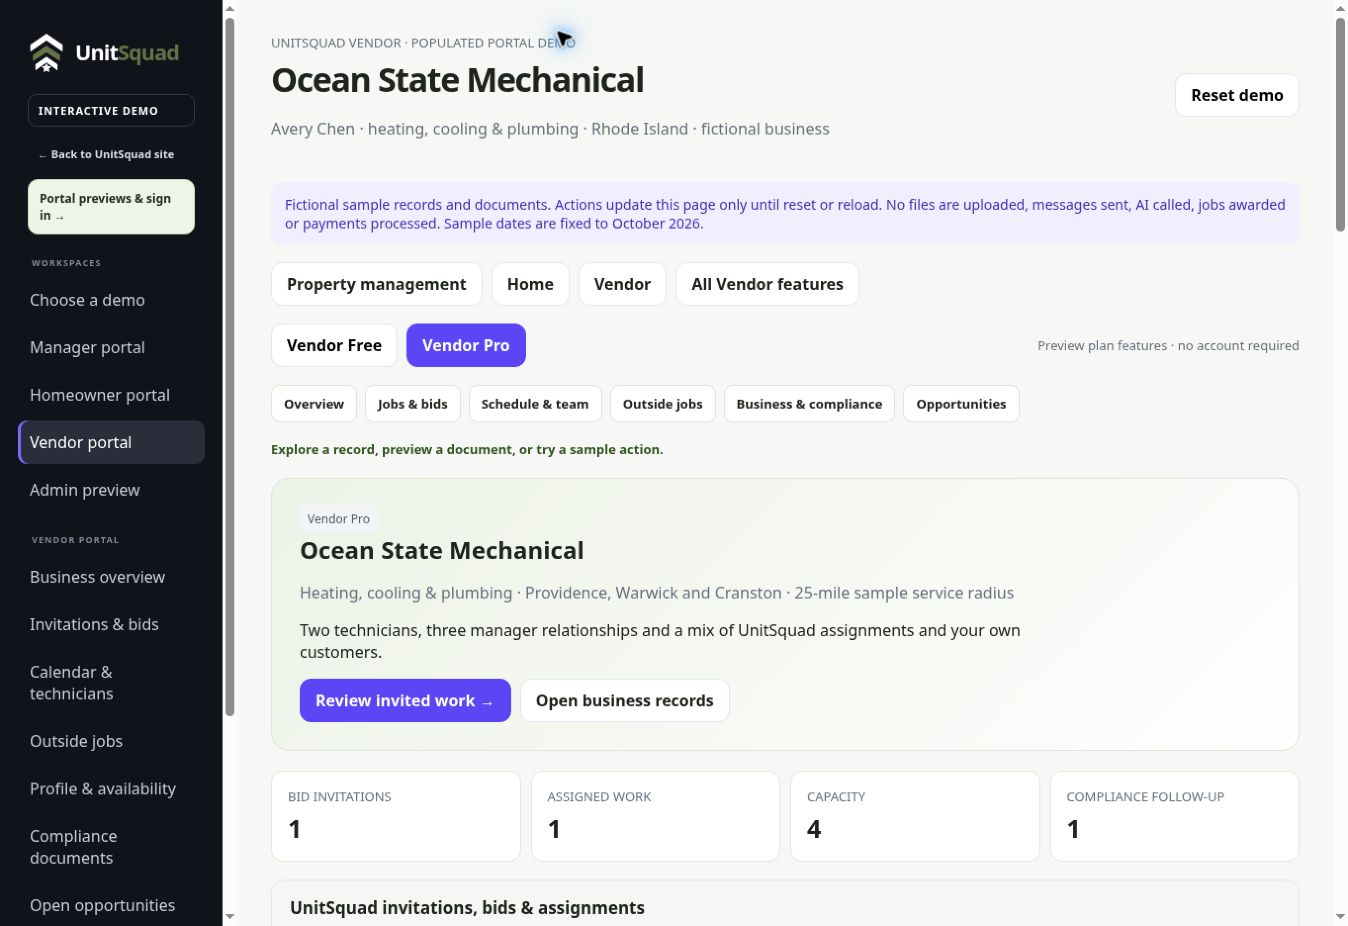Click the main page scrollbar up arrow

pos(1341,9)
